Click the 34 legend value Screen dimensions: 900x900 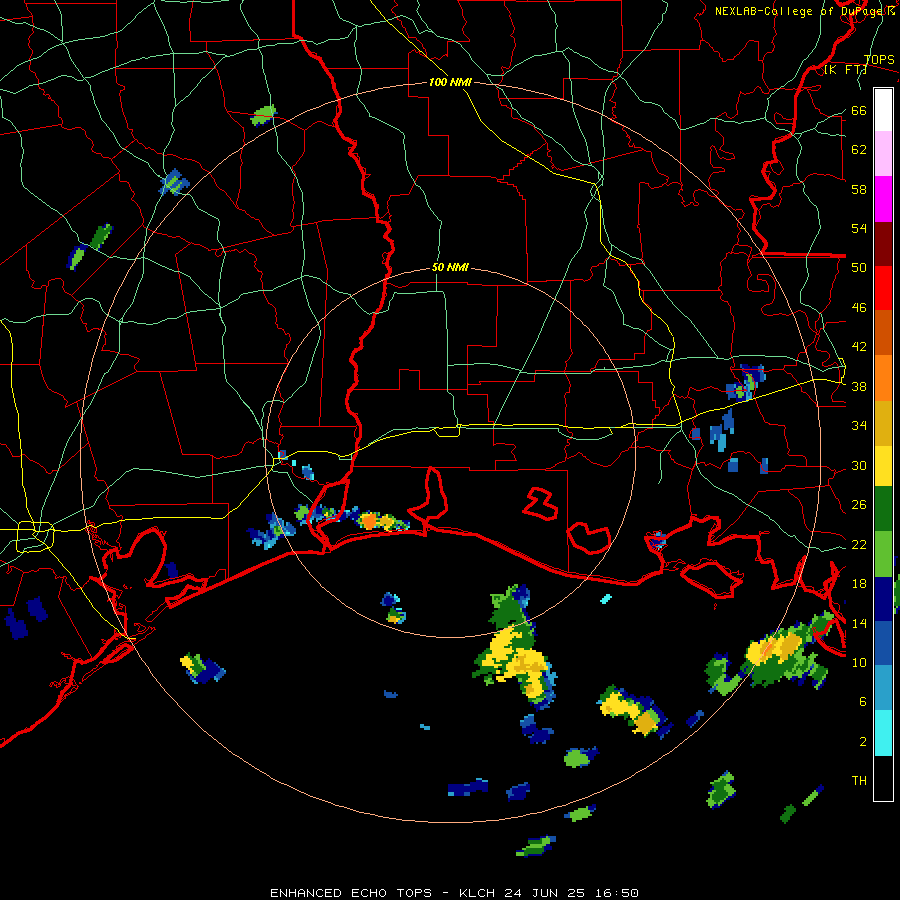click(859, 426)
